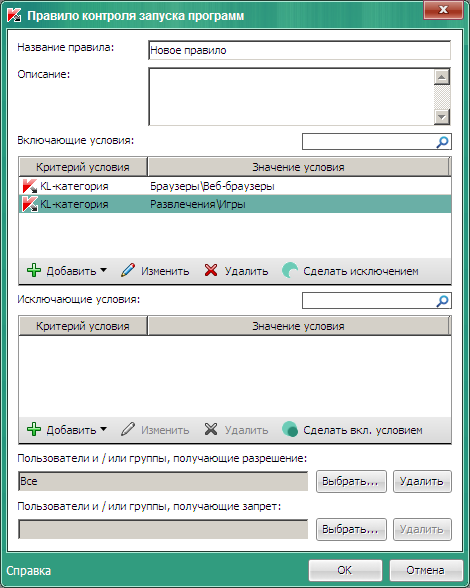Screen dimensions: 470x588
Task: Click description scrollbar up arrow
Action: pos(442,77)
